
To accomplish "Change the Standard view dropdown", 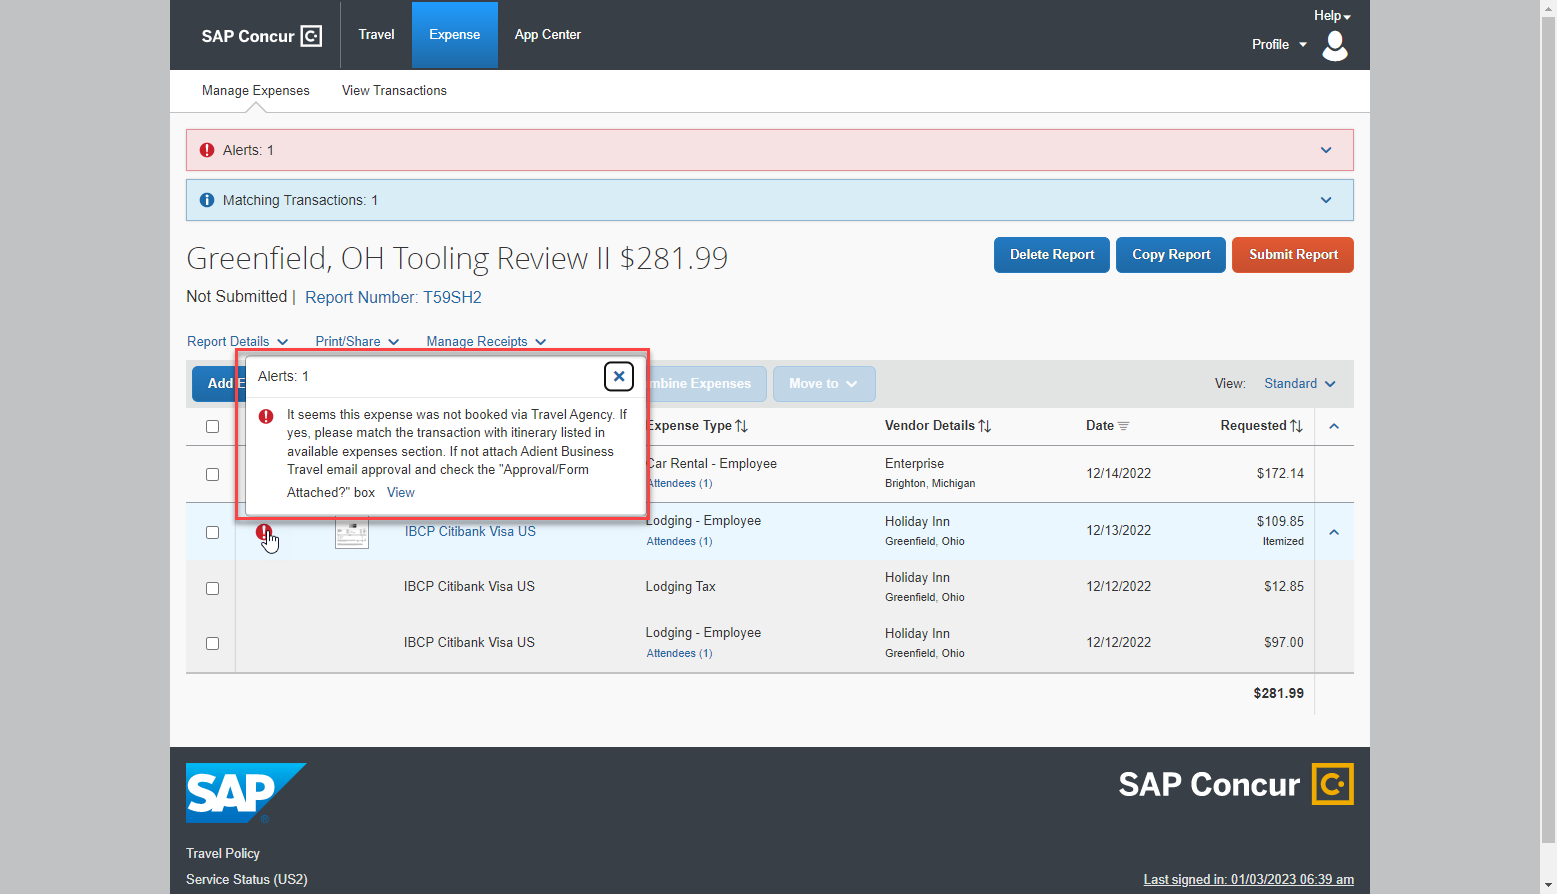I will (x=1300, y=384).
